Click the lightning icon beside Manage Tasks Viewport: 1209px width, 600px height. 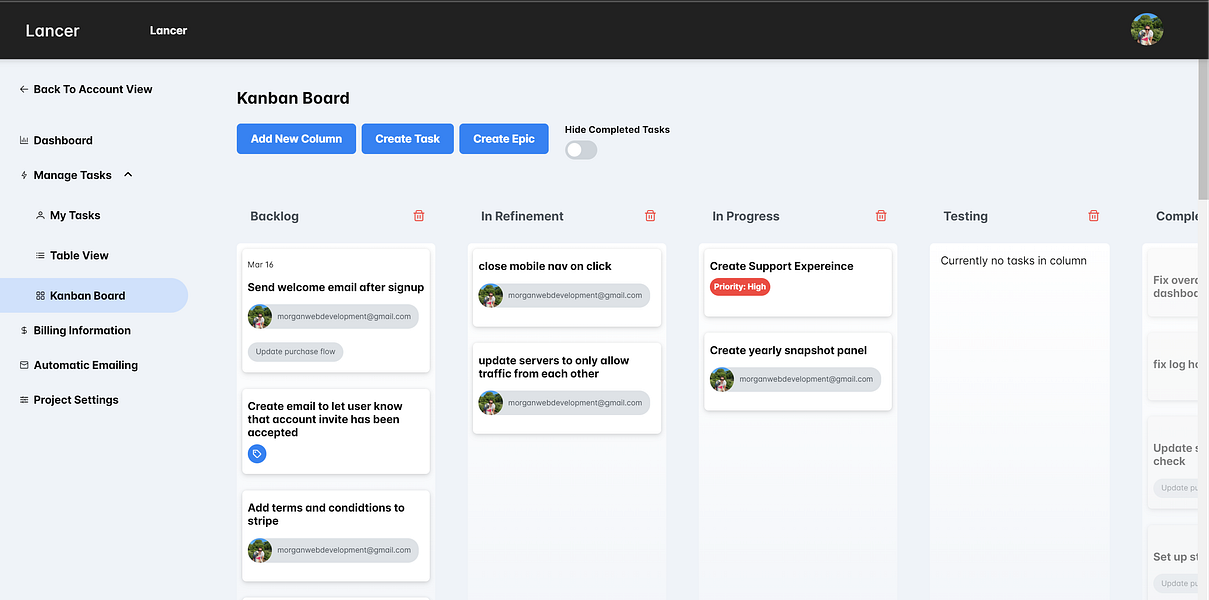pos(24,175)
